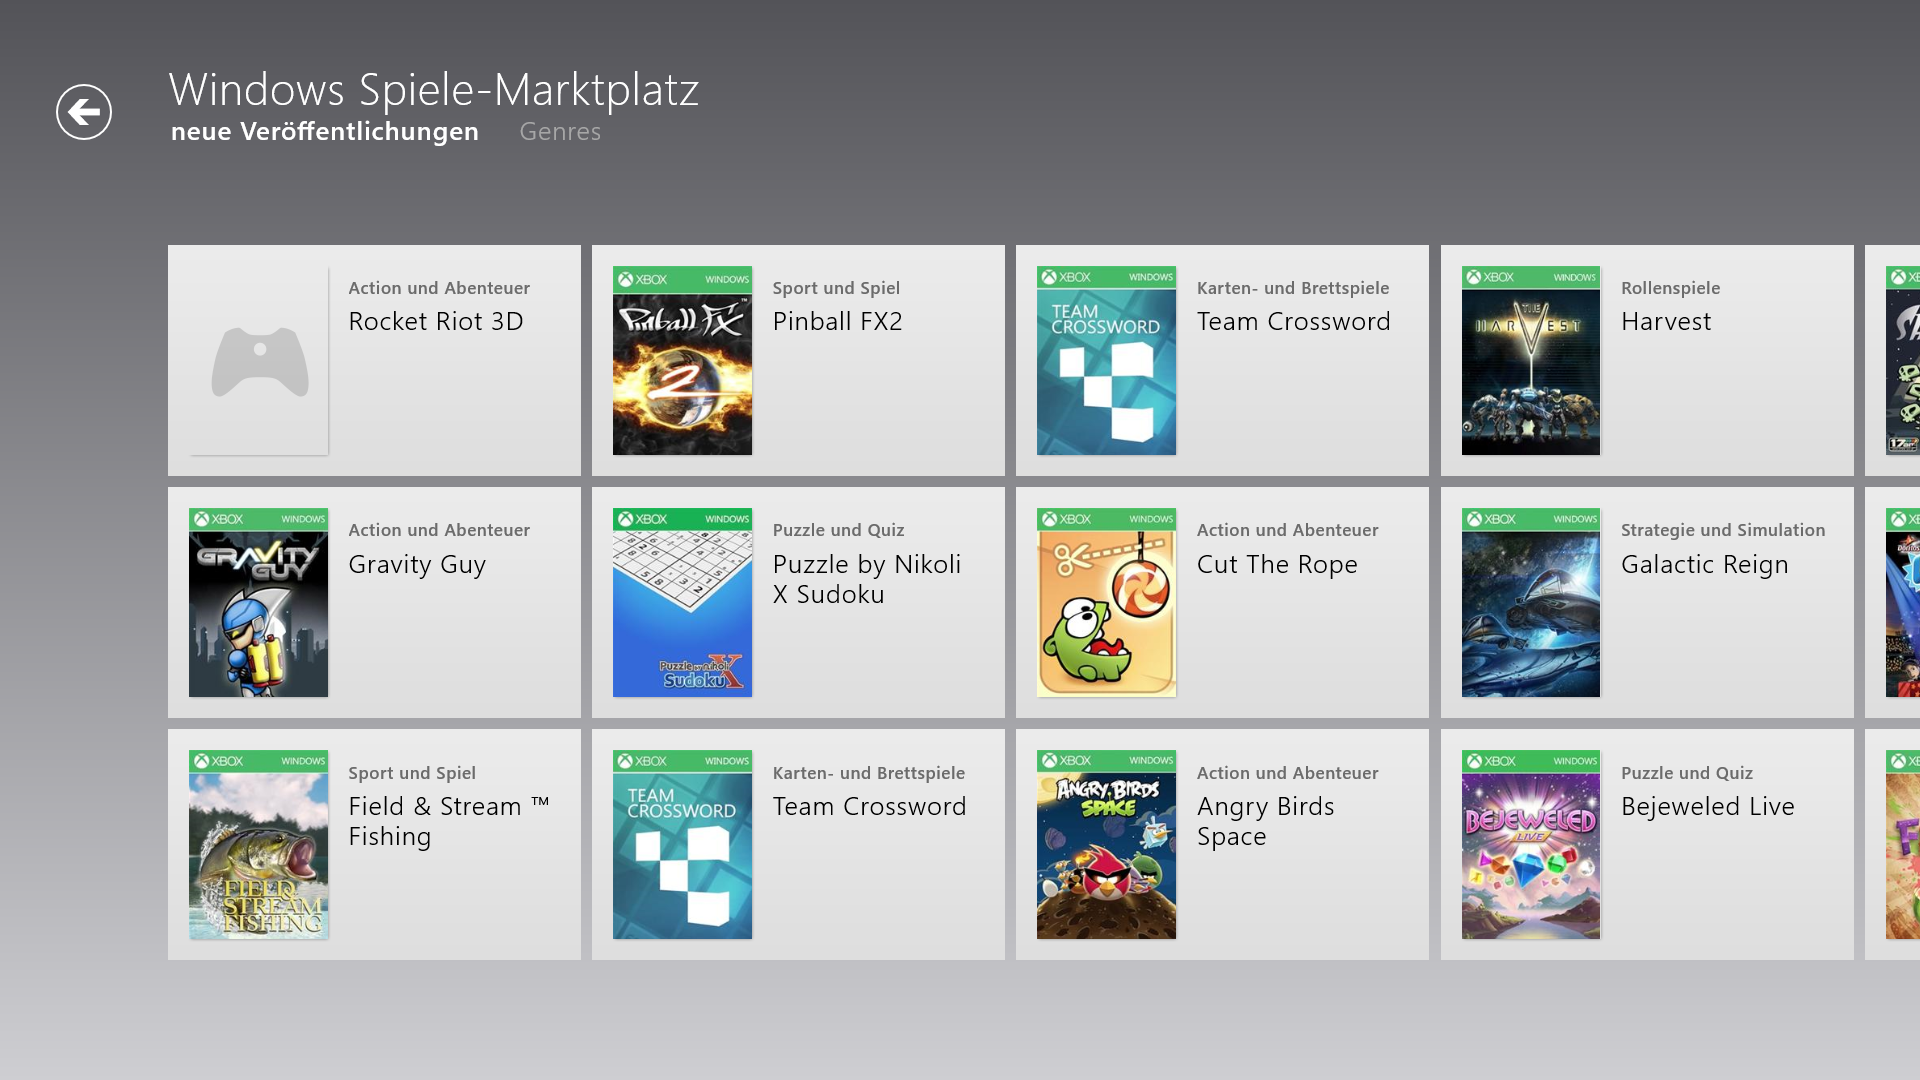This screenshot has width=1920, height=1080.
Task: Click Puzzle by Nikoli X Sudoku title
Action: pyautogui.click(x=867, y=579)
